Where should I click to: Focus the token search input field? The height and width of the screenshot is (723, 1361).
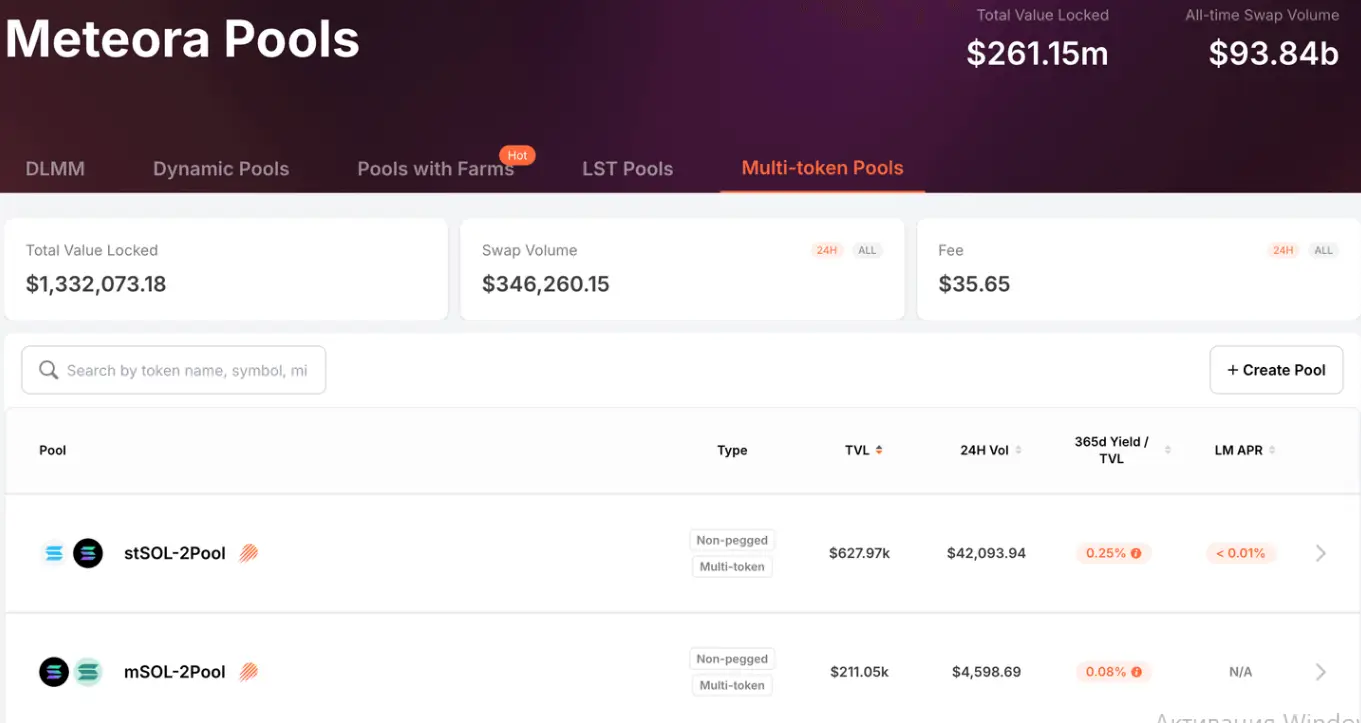click(x=187, y=371)
